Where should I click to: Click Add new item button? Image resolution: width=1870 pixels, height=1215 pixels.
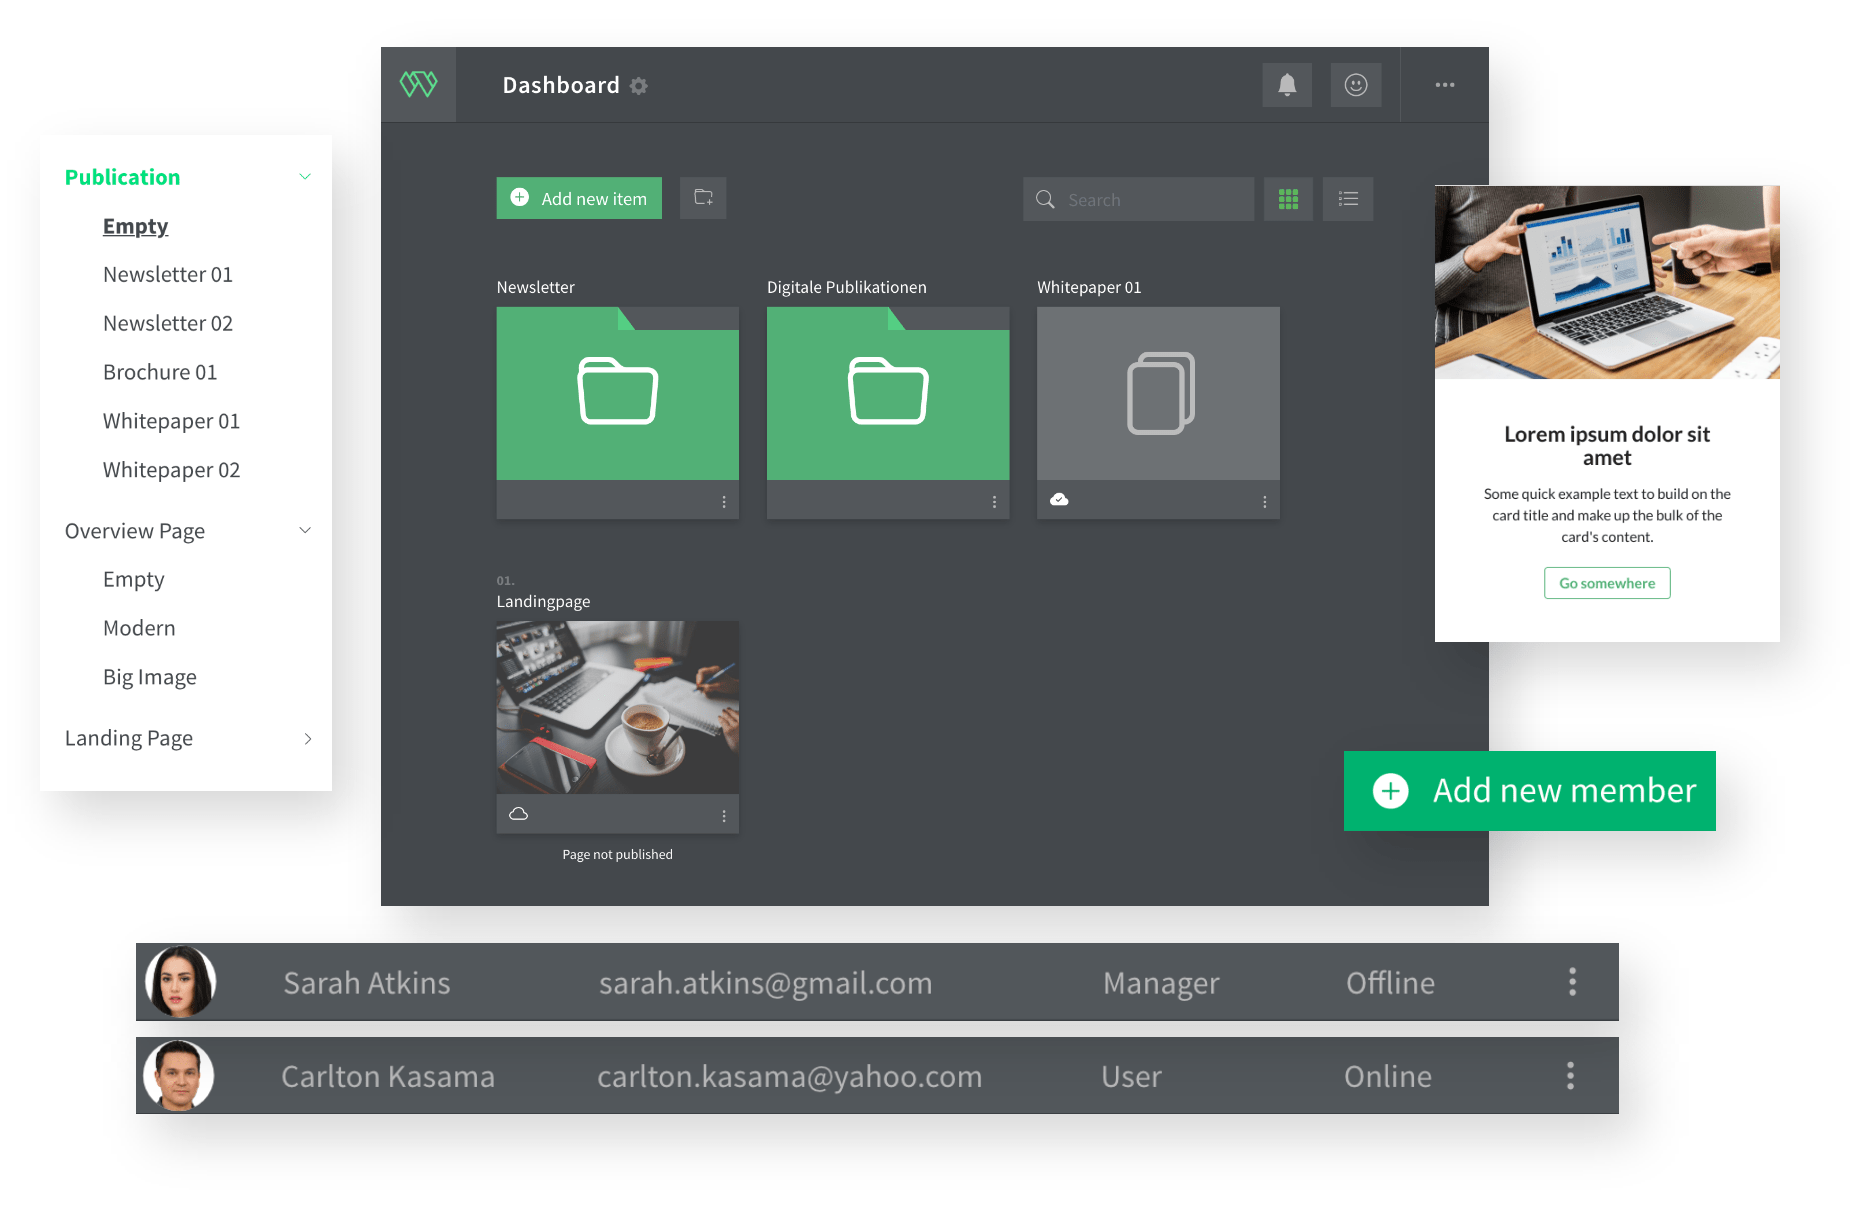tap(579, 198)
